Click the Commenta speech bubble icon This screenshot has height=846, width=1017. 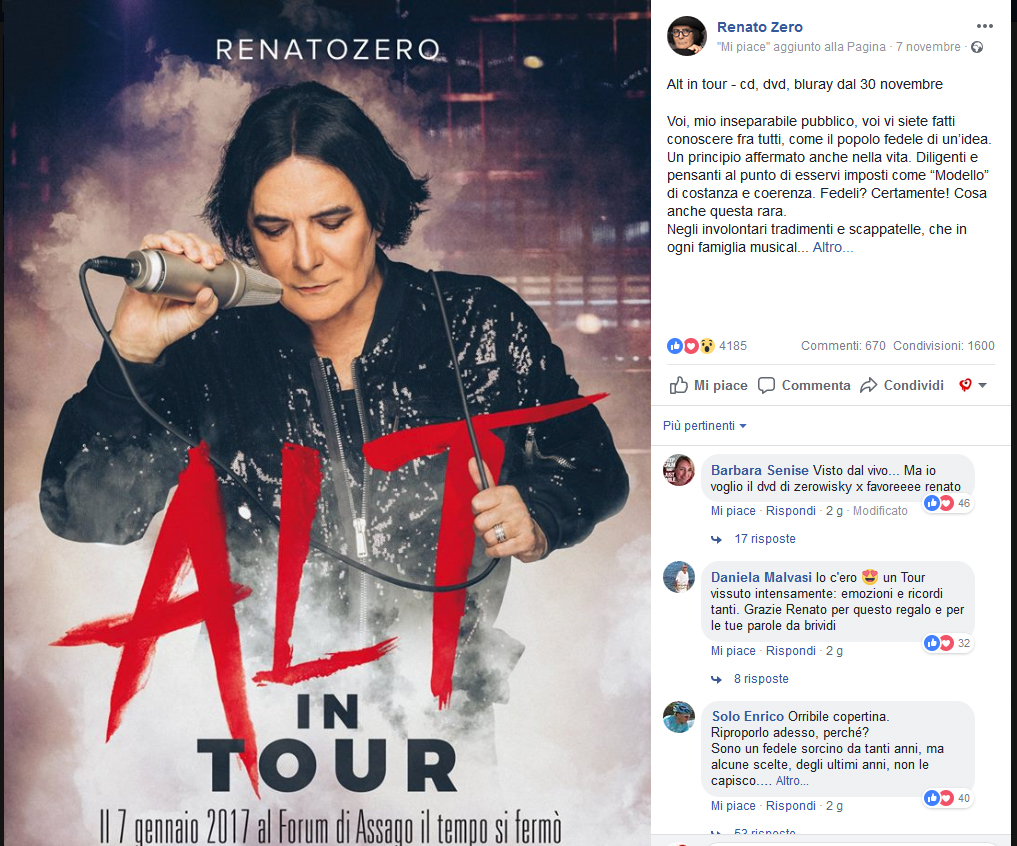click(766, 385)
